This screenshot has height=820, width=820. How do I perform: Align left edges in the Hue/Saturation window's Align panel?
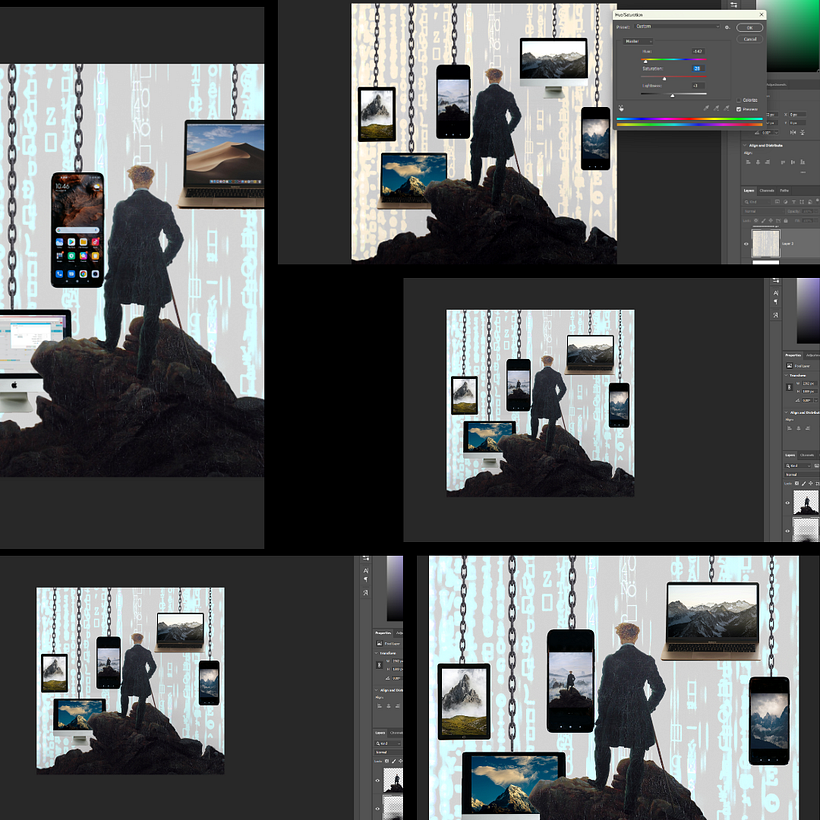pos(748,162)
